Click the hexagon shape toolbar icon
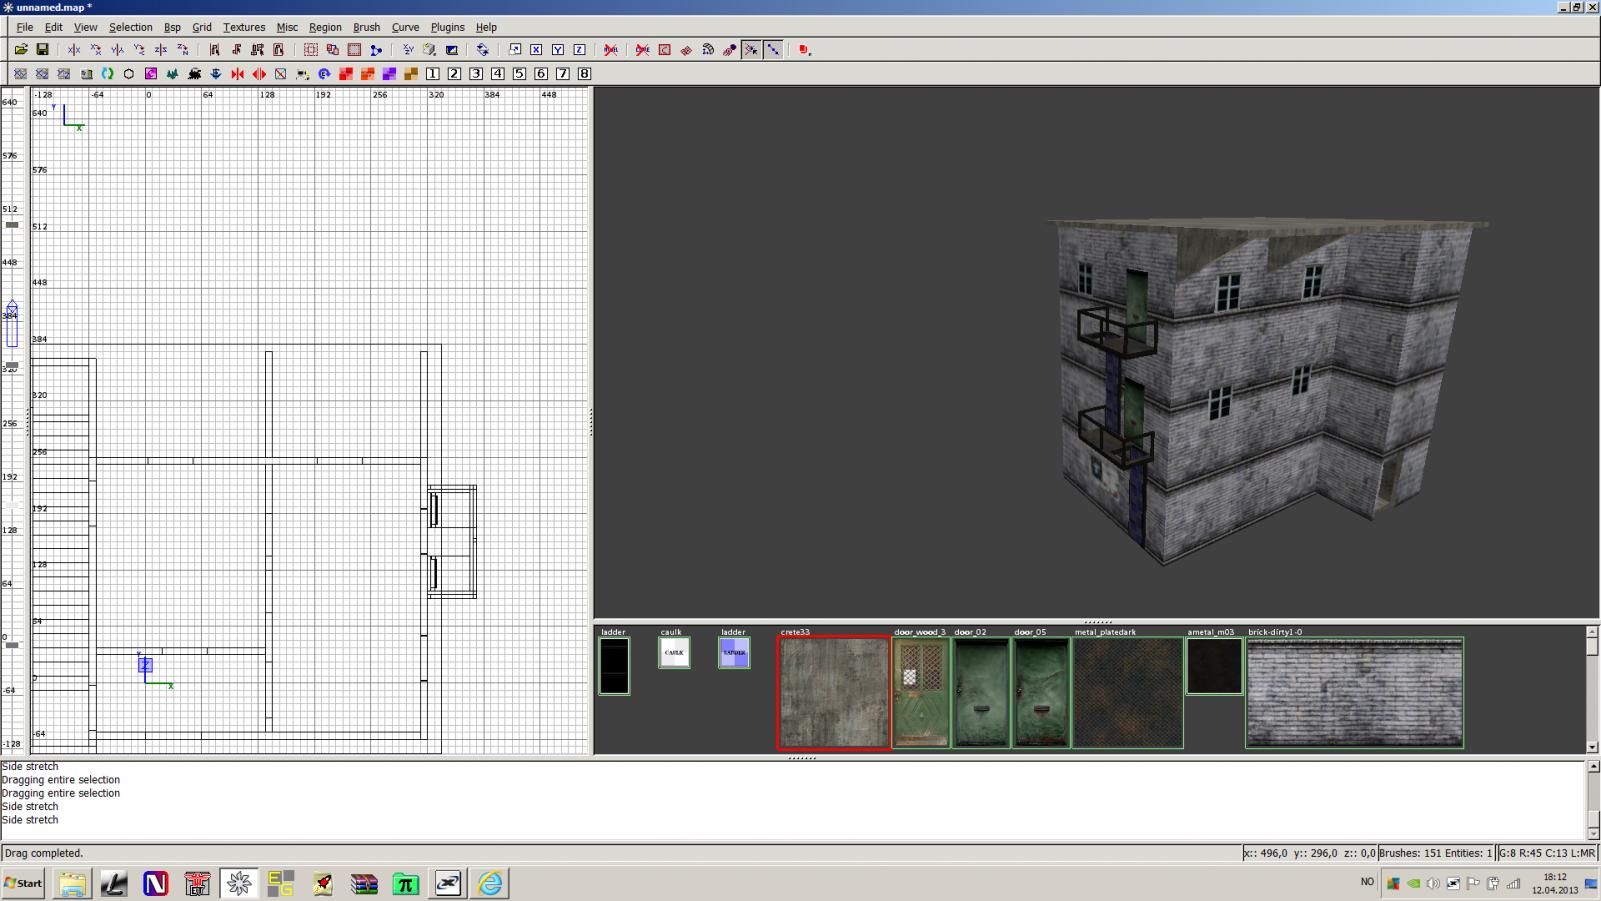This screenshot has height=901, width=1601. 129,74
